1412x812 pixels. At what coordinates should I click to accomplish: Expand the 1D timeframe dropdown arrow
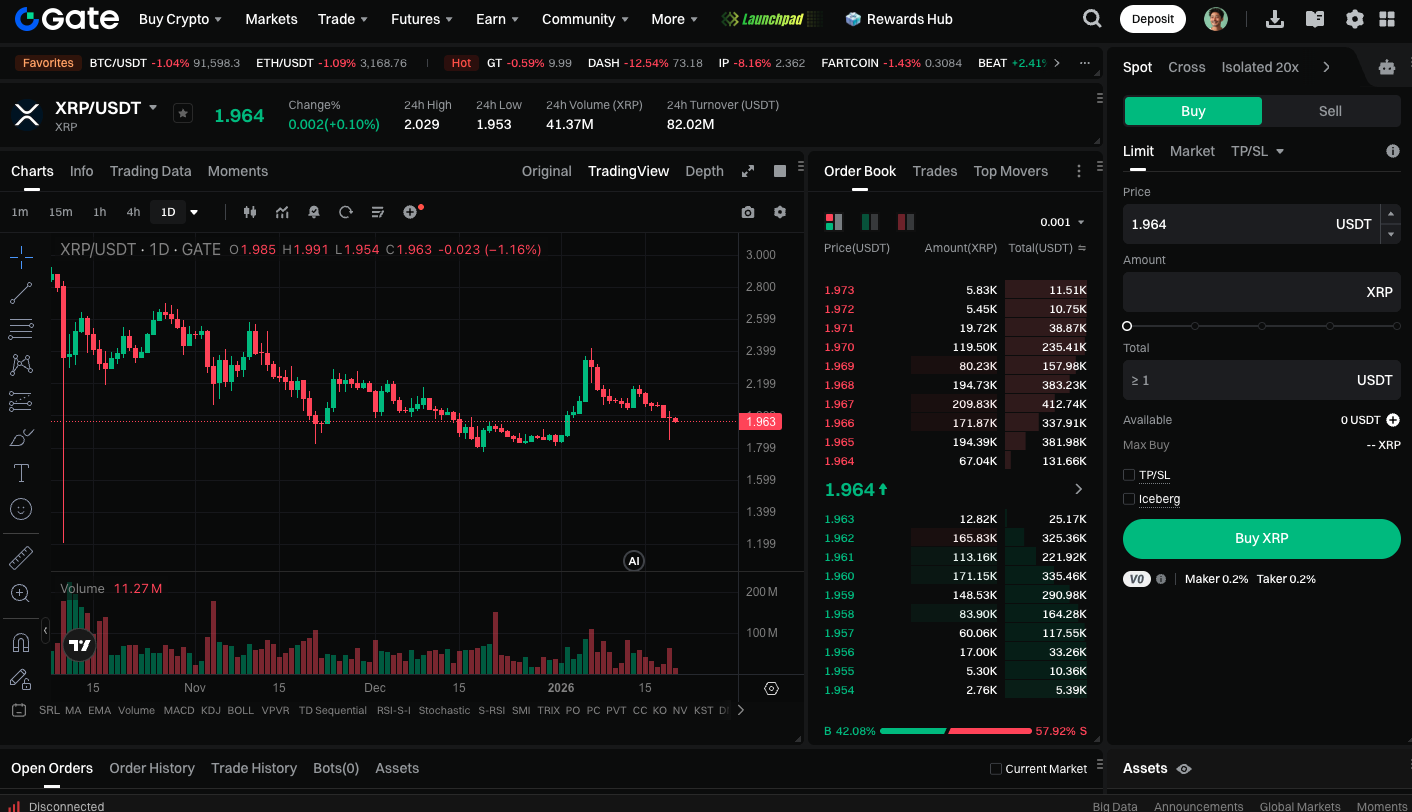coord(194,212)
